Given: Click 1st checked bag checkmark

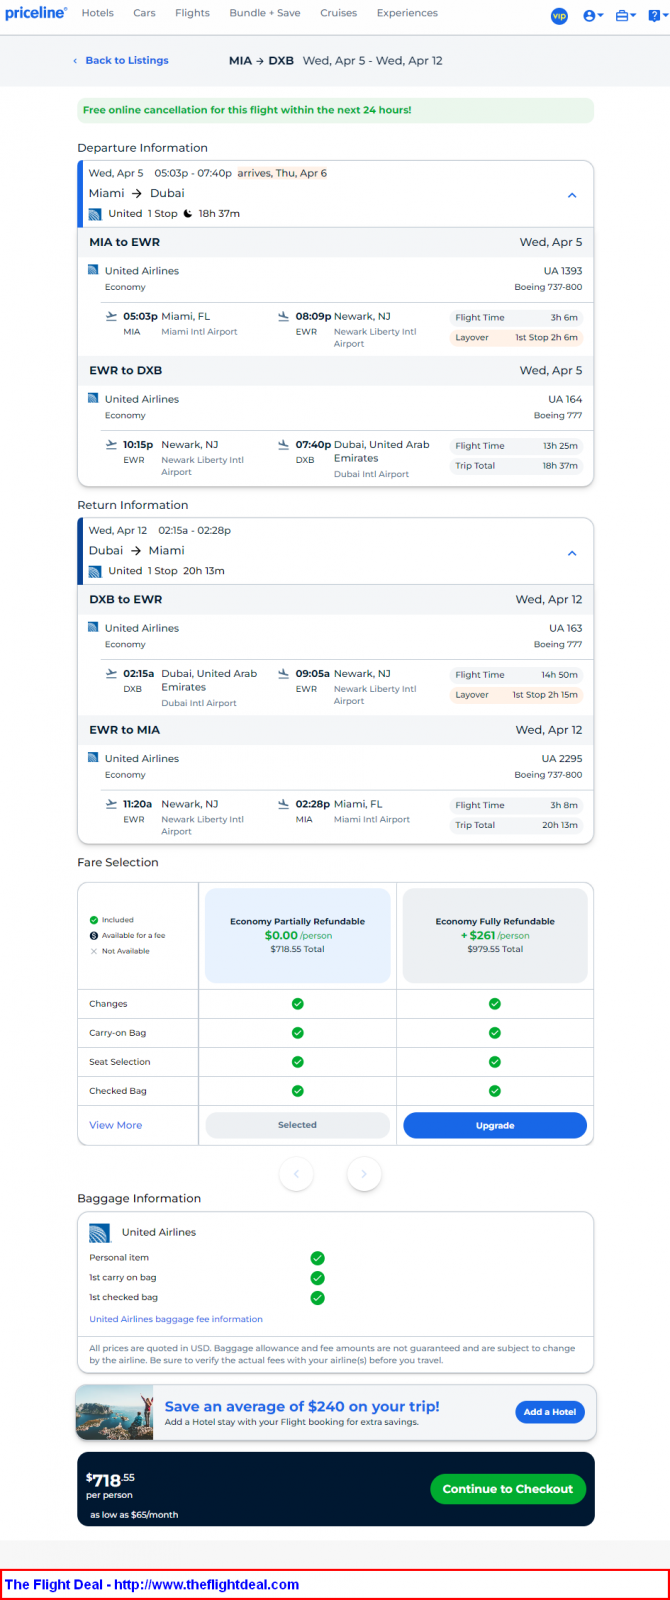Looking at the screenshot, I should pyautogui.click(x=317, y=1298).
